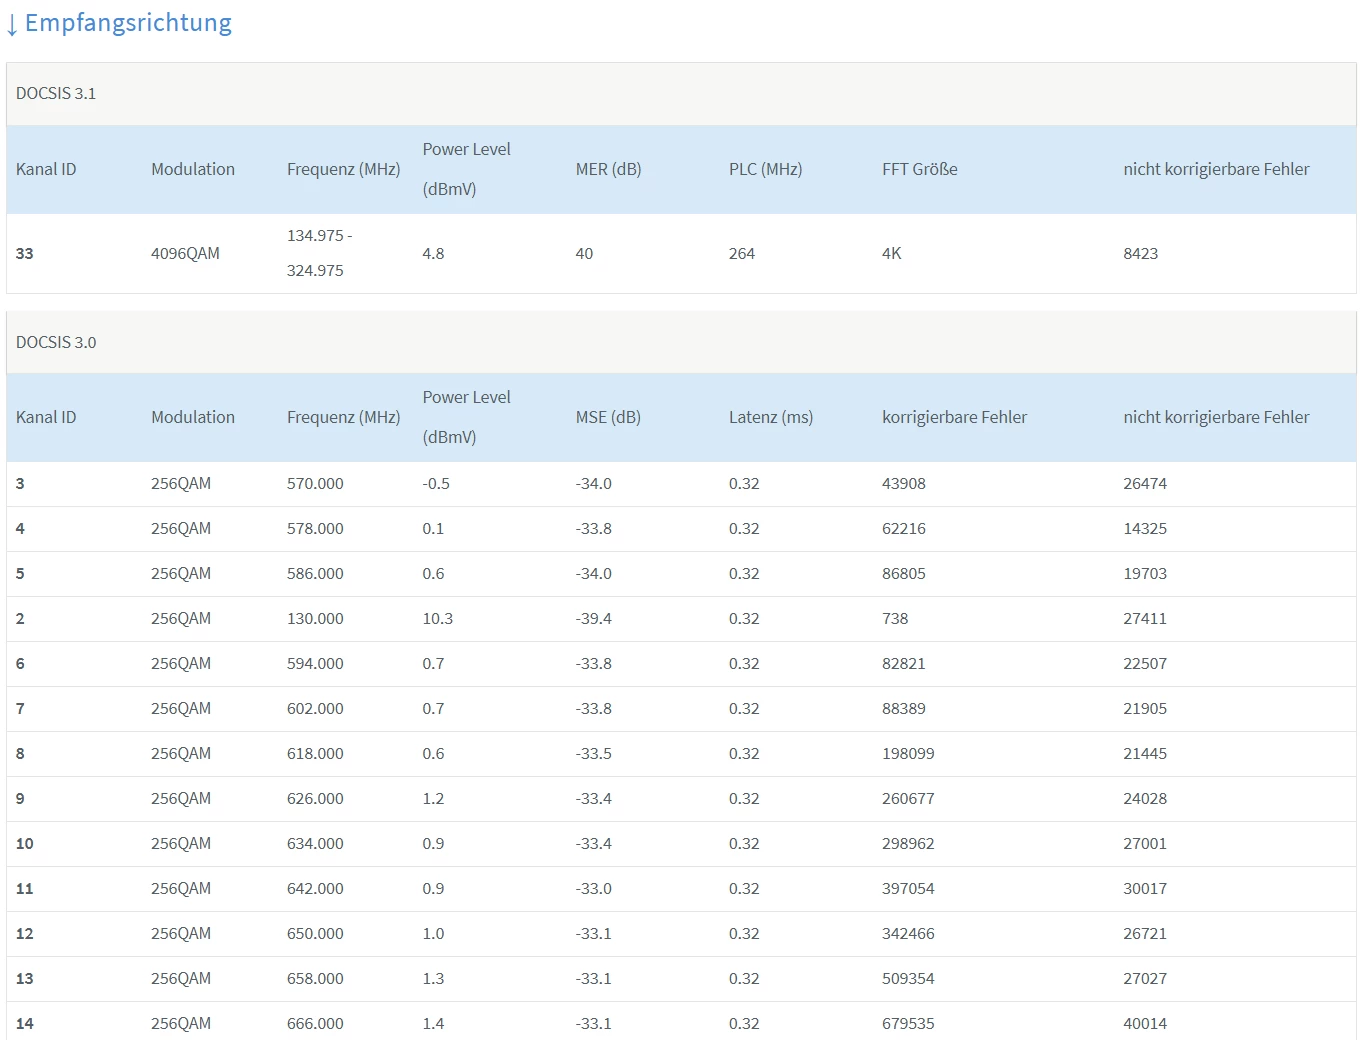1361x1040 pixels.
Task: Select the 4096QAM modulation cell
Action: (185, 253)
